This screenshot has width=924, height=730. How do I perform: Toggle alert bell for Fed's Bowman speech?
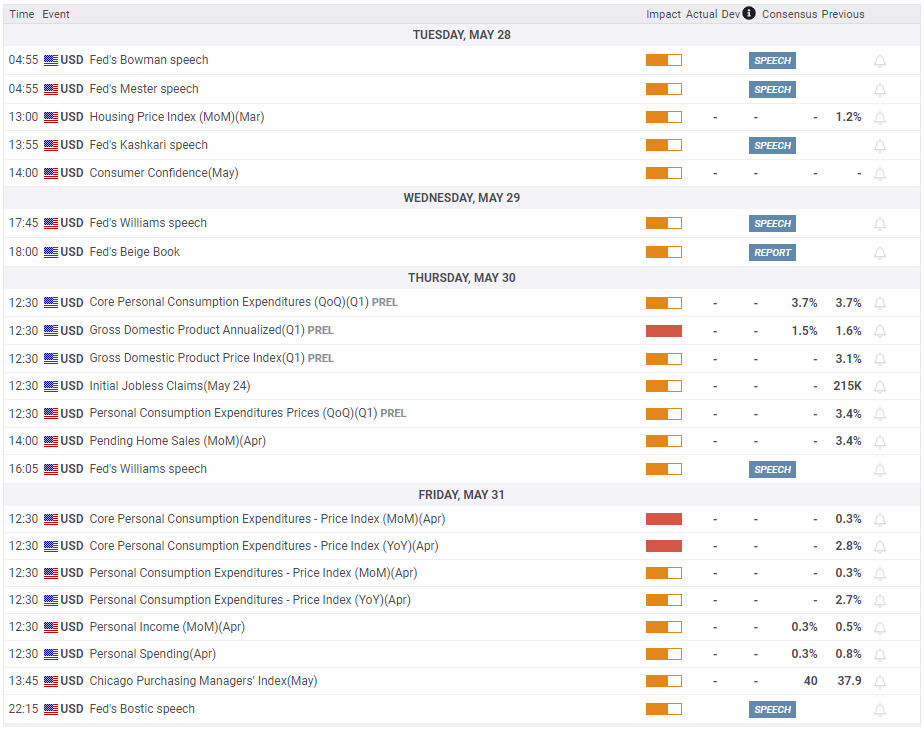pyautogui.click(x=880, y=61)
